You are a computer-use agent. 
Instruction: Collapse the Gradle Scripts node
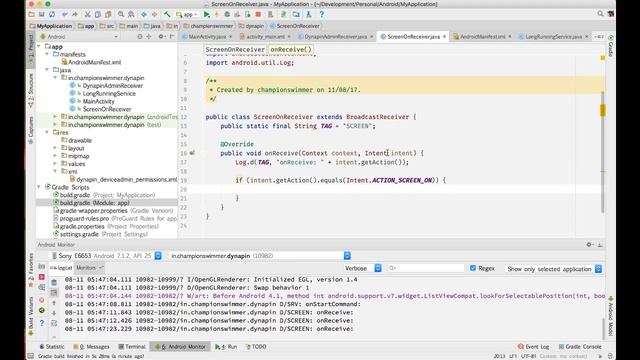pos(39,187)
